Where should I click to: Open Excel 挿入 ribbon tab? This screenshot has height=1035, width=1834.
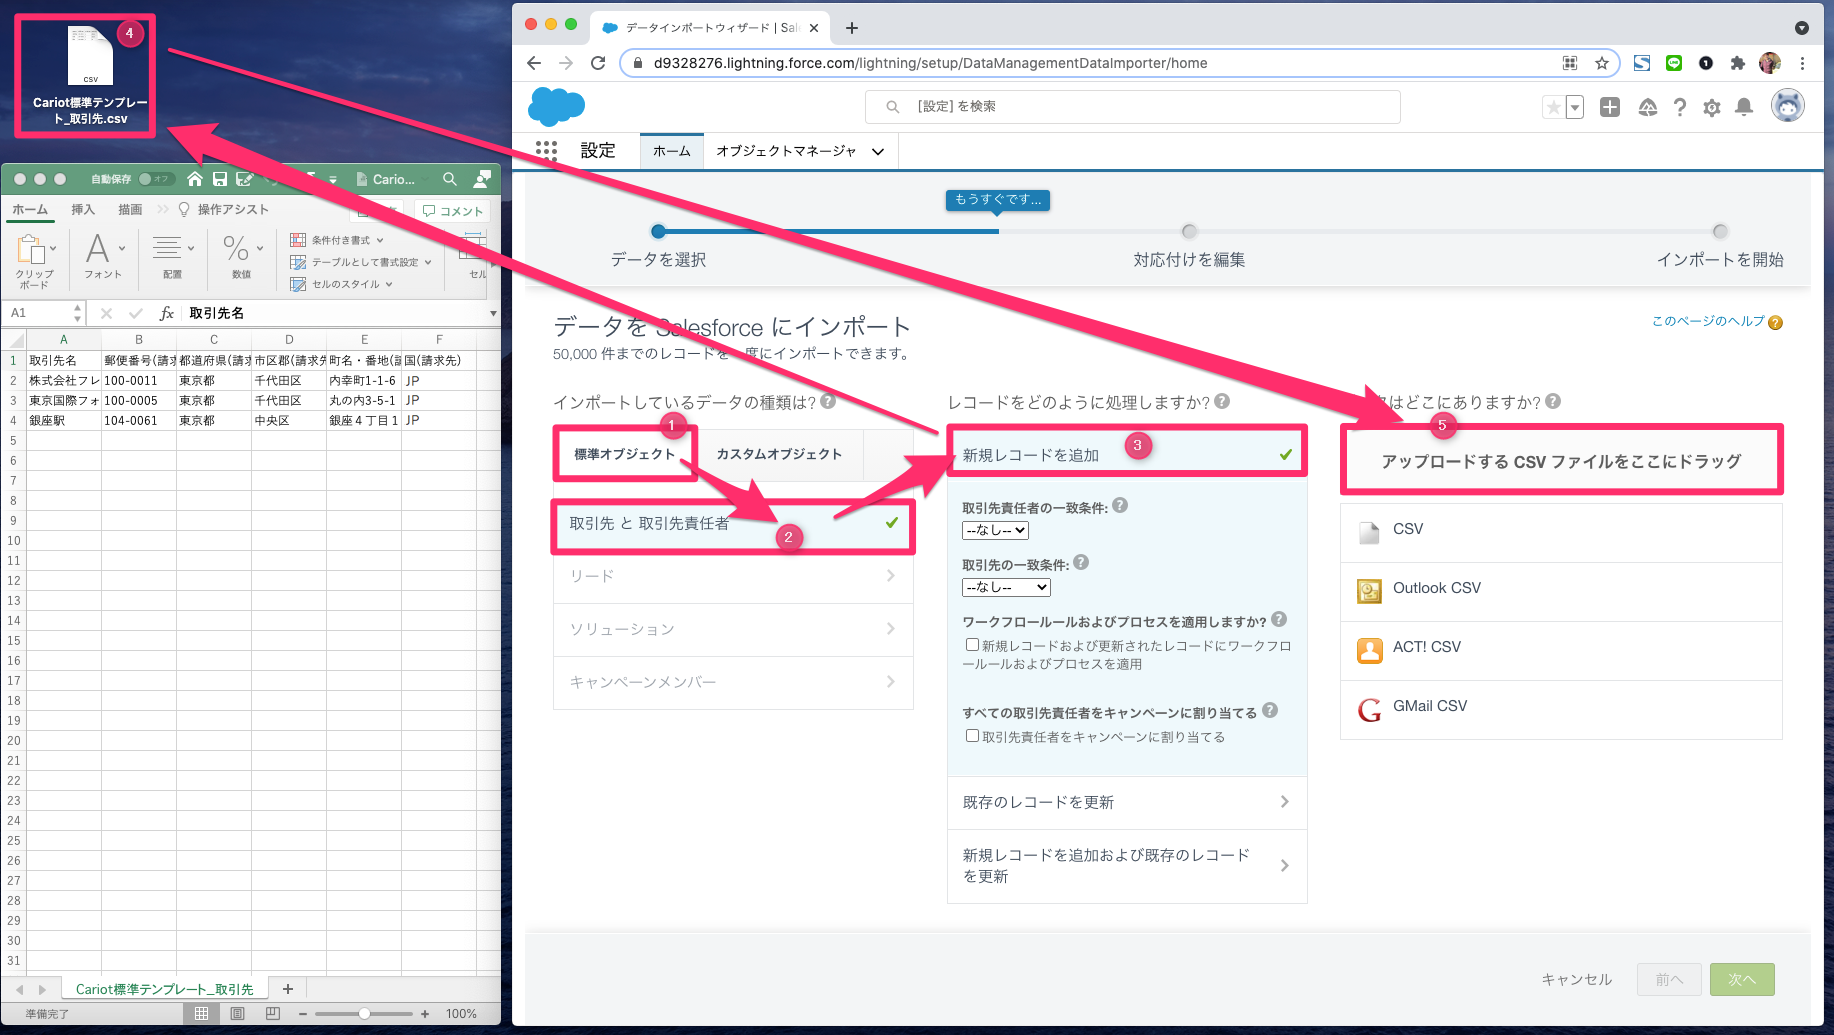(x=83, y=209)
